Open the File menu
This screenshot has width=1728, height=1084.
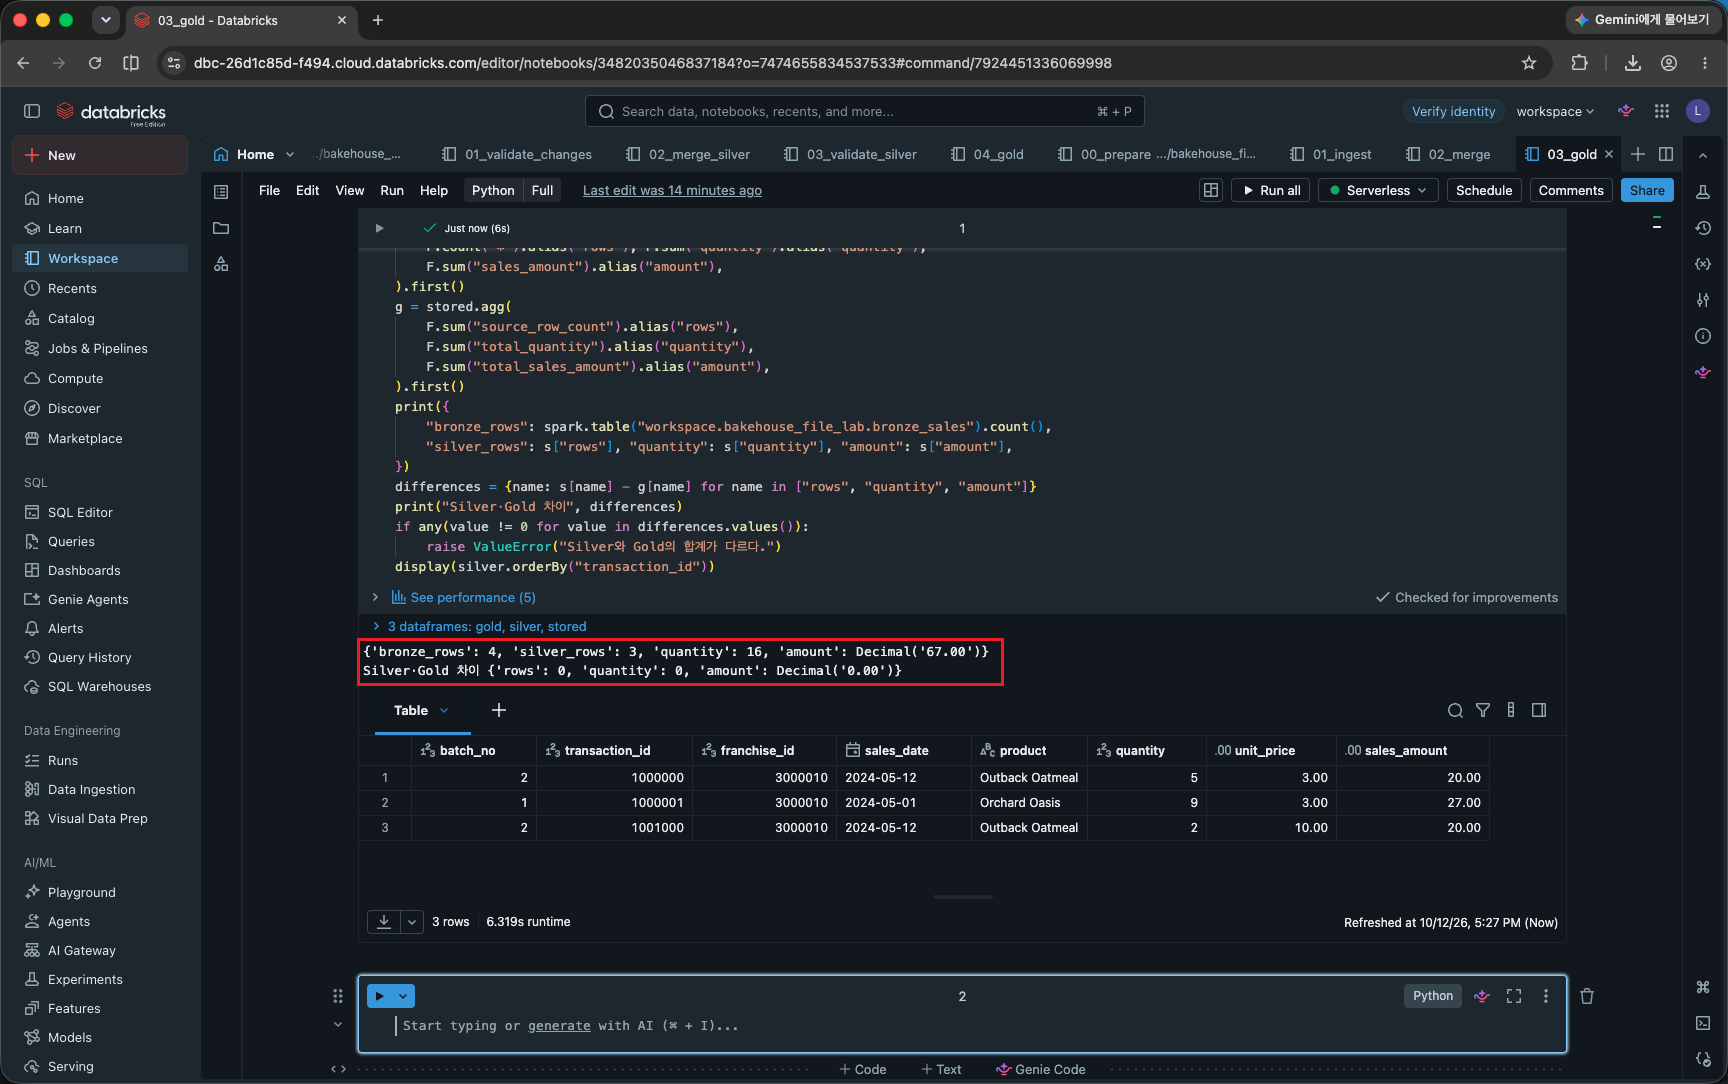269,190
